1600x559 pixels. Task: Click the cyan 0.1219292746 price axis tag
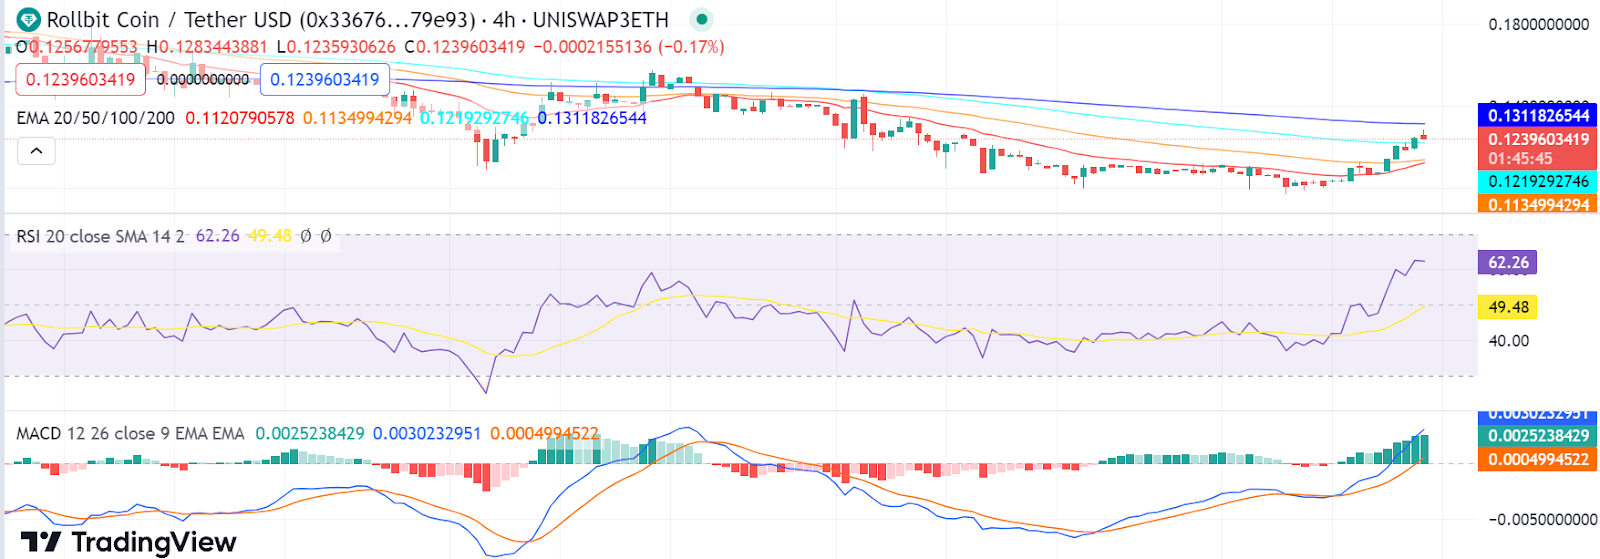click(1538, 182)
